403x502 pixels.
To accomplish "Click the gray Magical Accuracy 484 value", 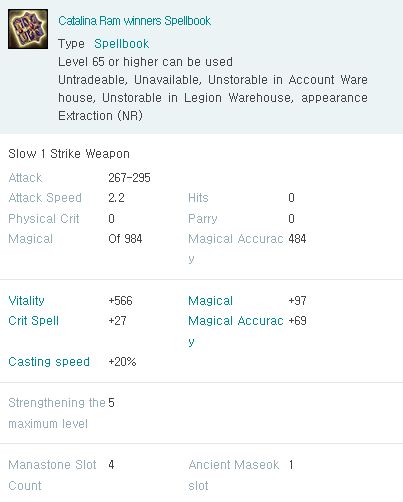I will (x=297, y=239).
